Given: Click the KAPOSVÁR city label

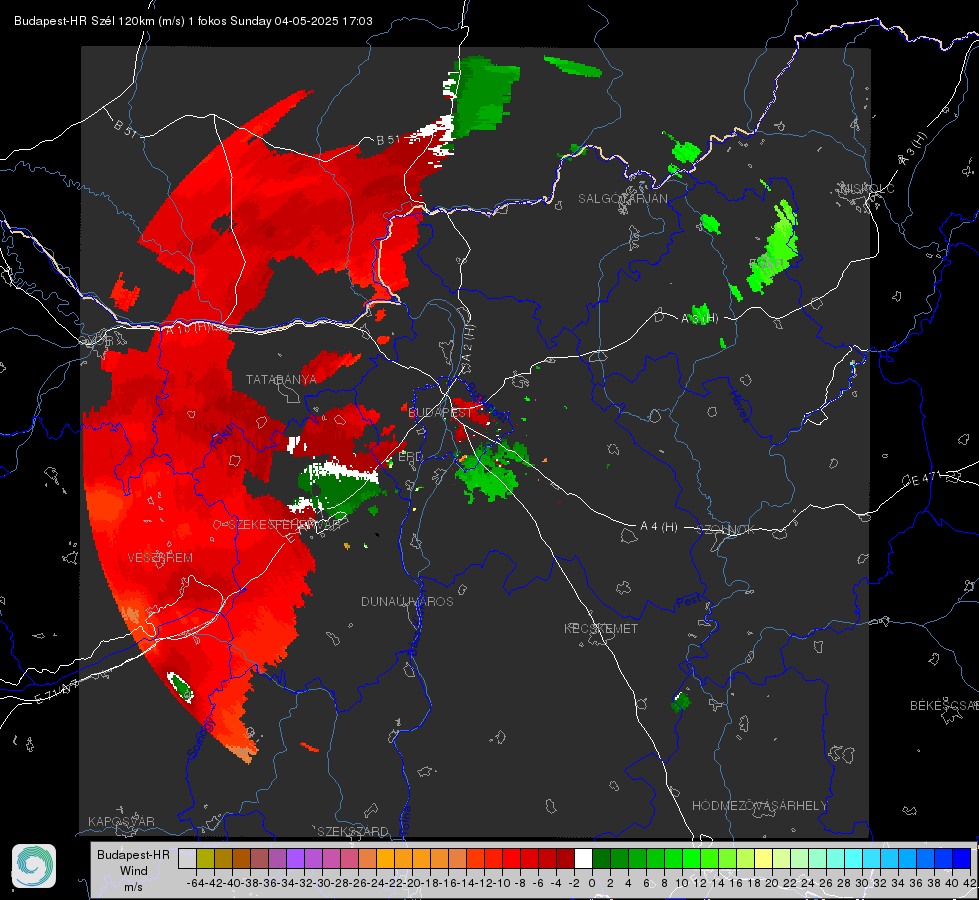Looking at the screenshot, I should click(x=121, y=821).
